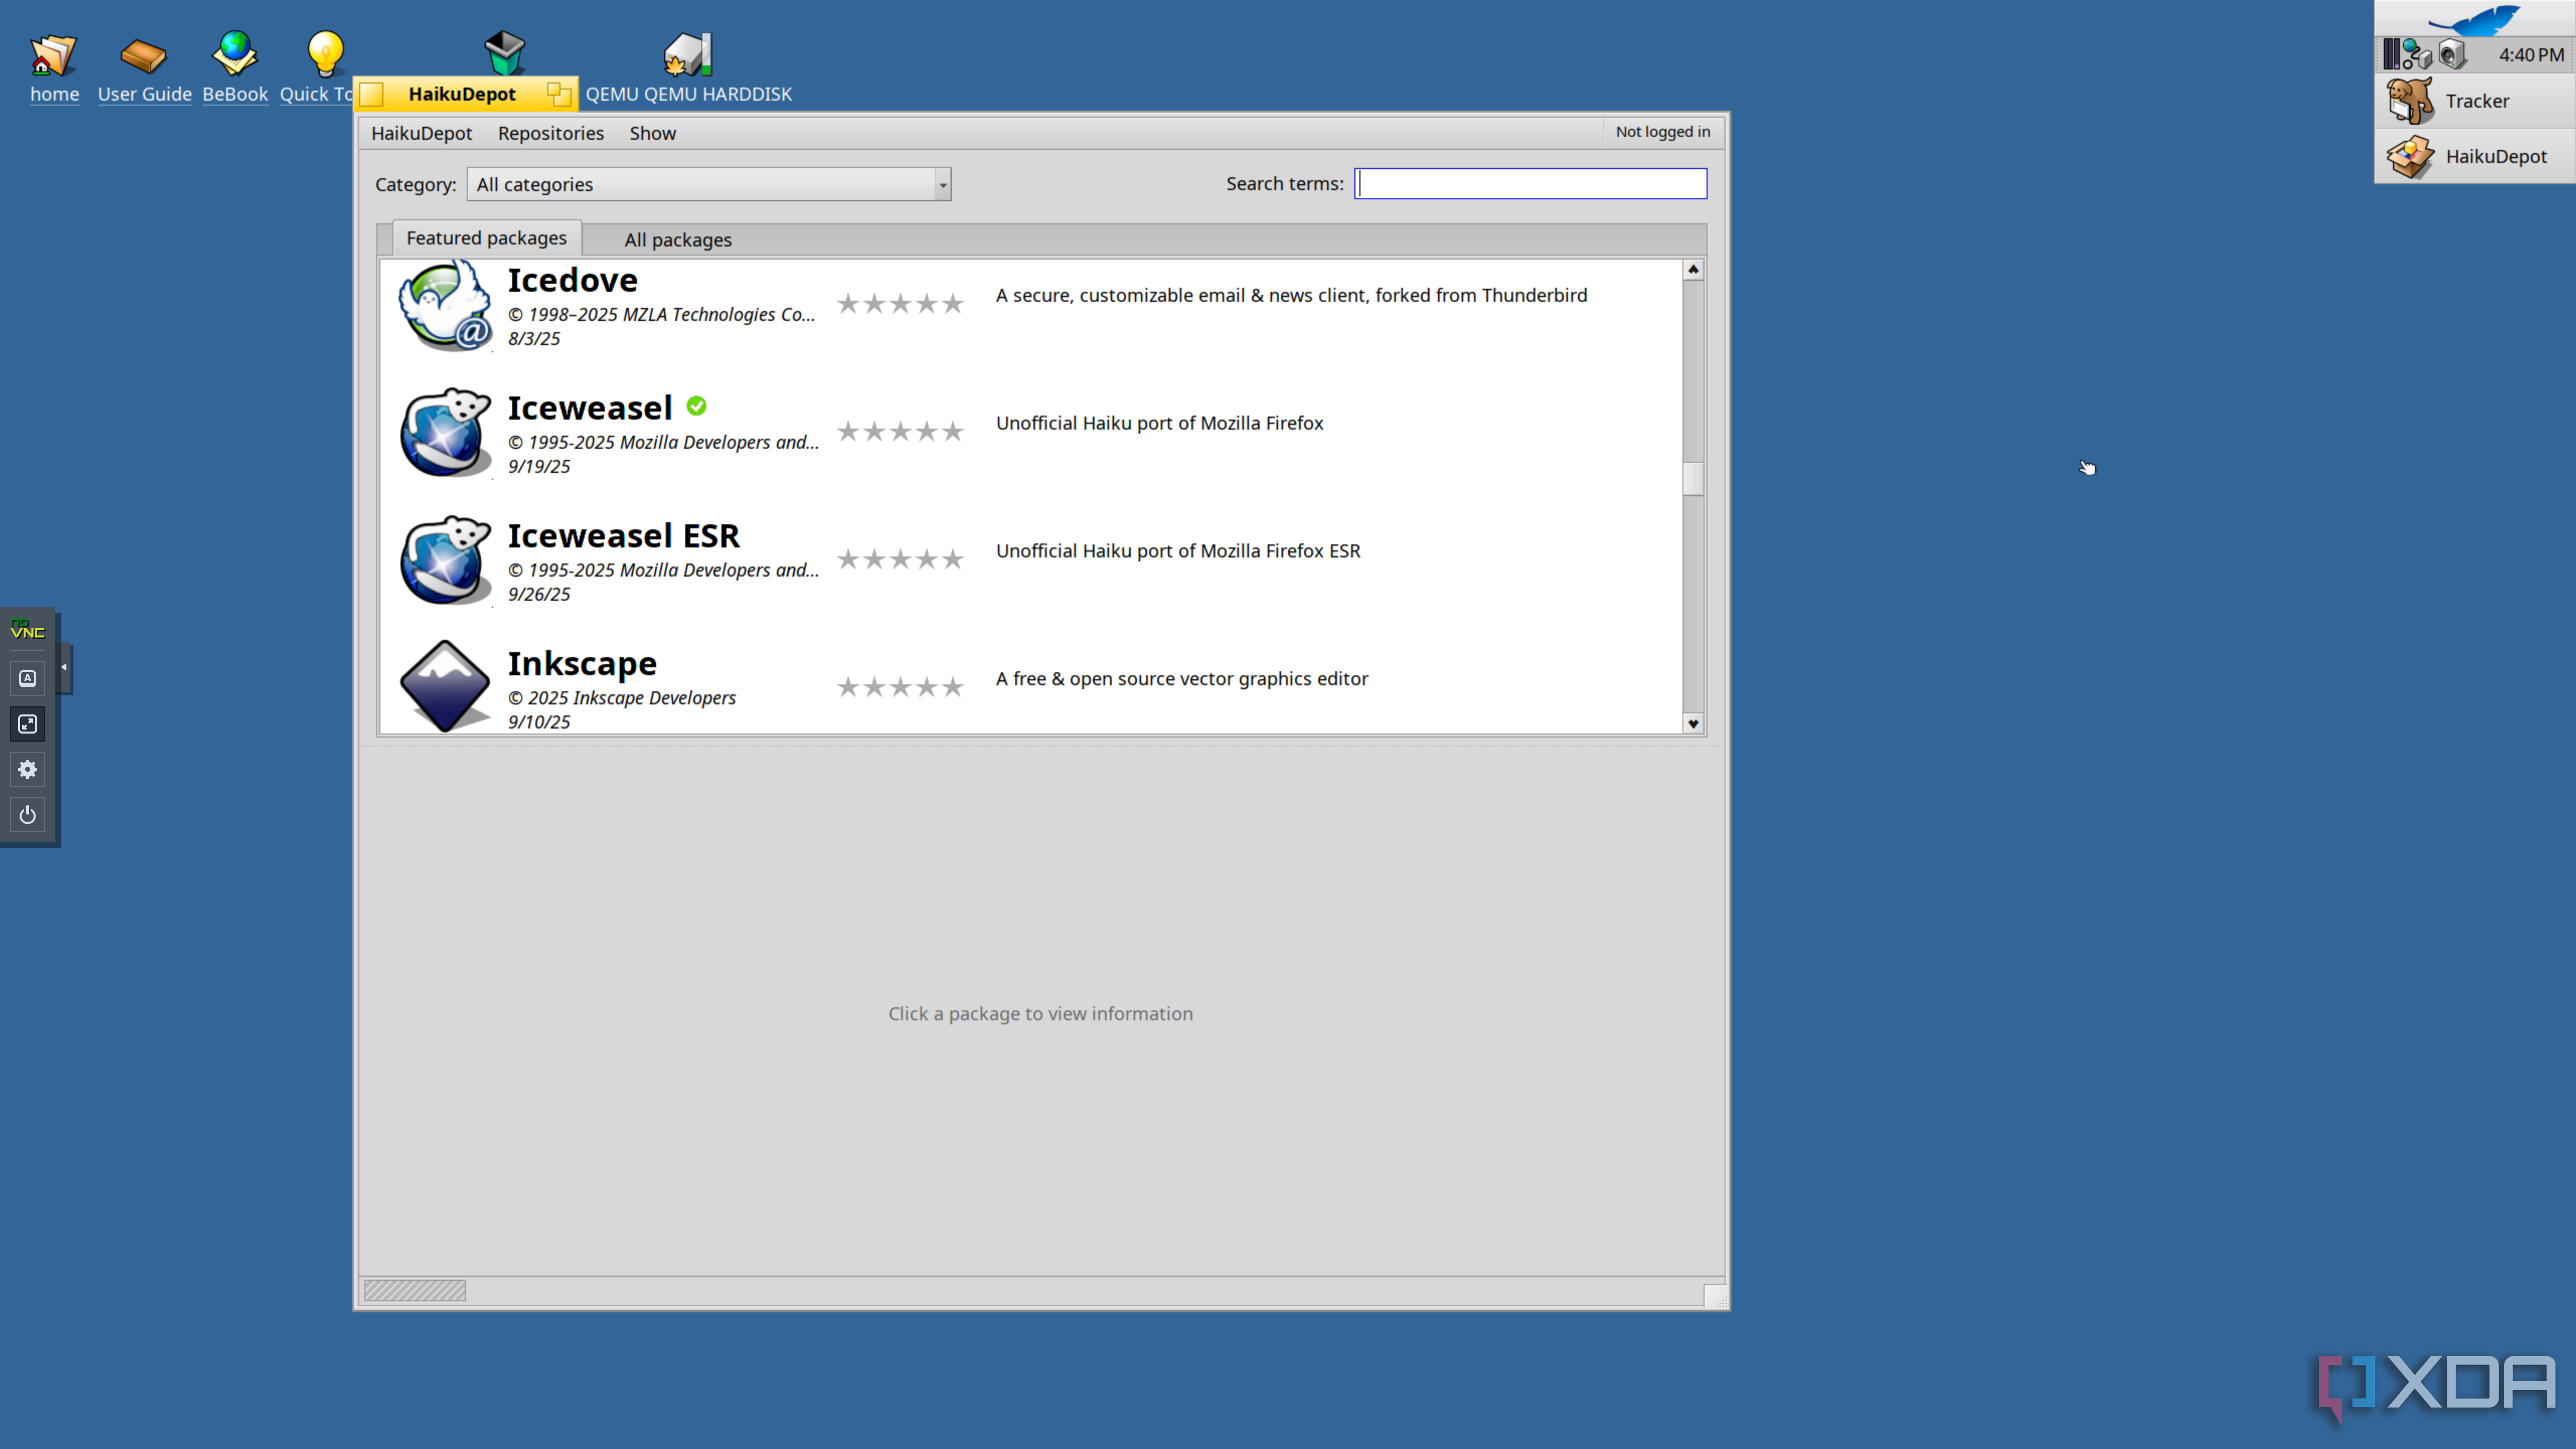Click the 4:40 PM clock
This screenshot has width=2576, height=1449.
[x=2531, y=55]
